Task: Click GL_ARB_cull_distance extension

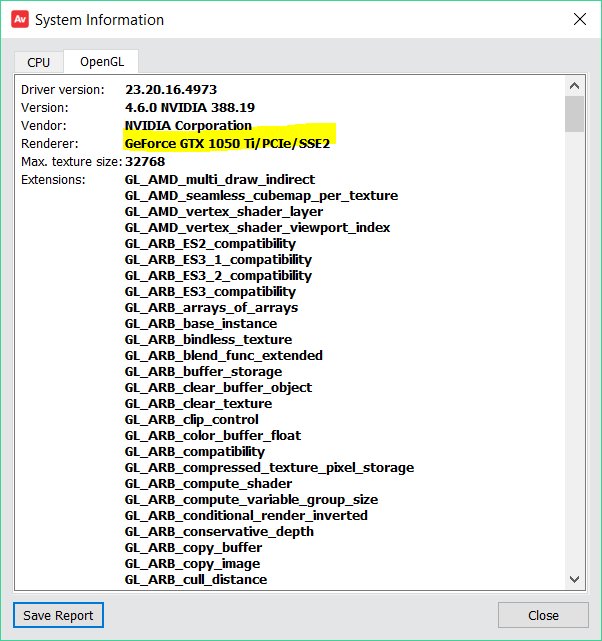Action: point(196,579)
